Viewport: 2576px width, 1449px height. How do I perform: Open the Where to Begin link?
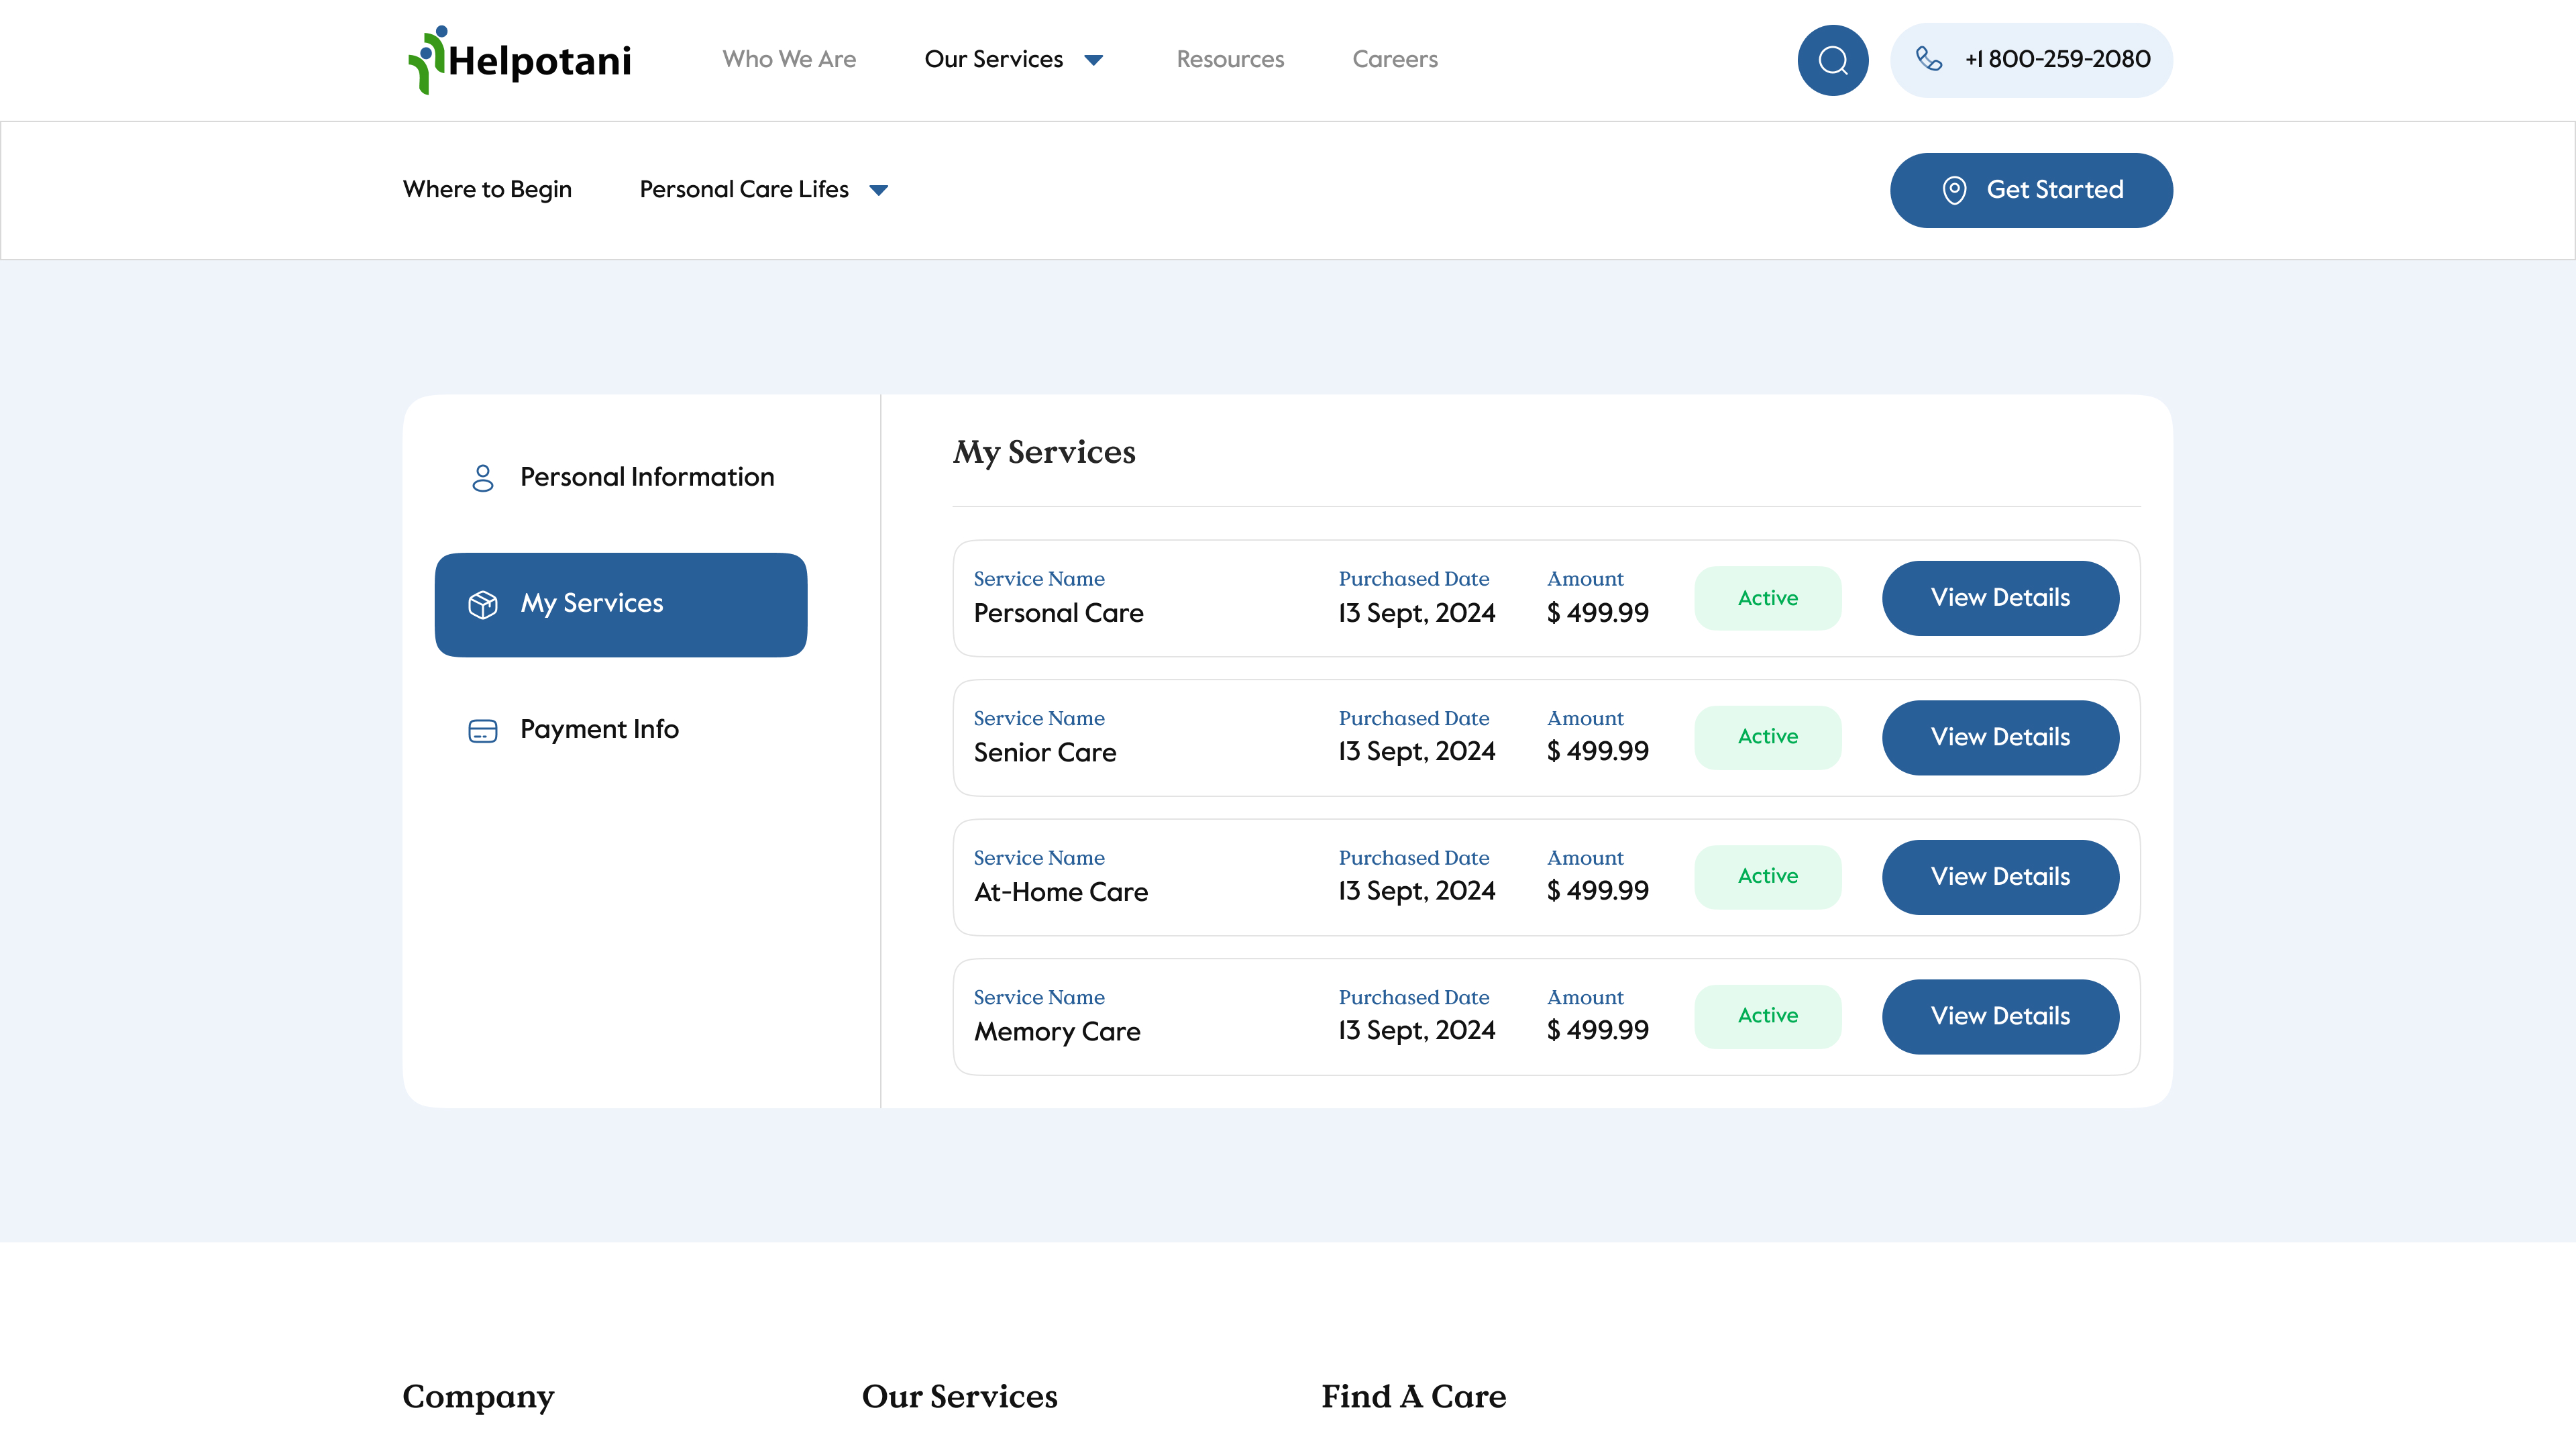487,189
